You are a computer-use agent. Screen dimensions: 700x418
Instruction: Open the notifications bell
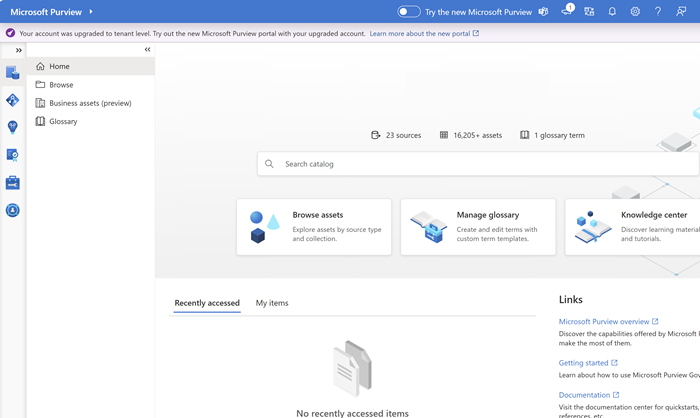click(x=612, y=12)
